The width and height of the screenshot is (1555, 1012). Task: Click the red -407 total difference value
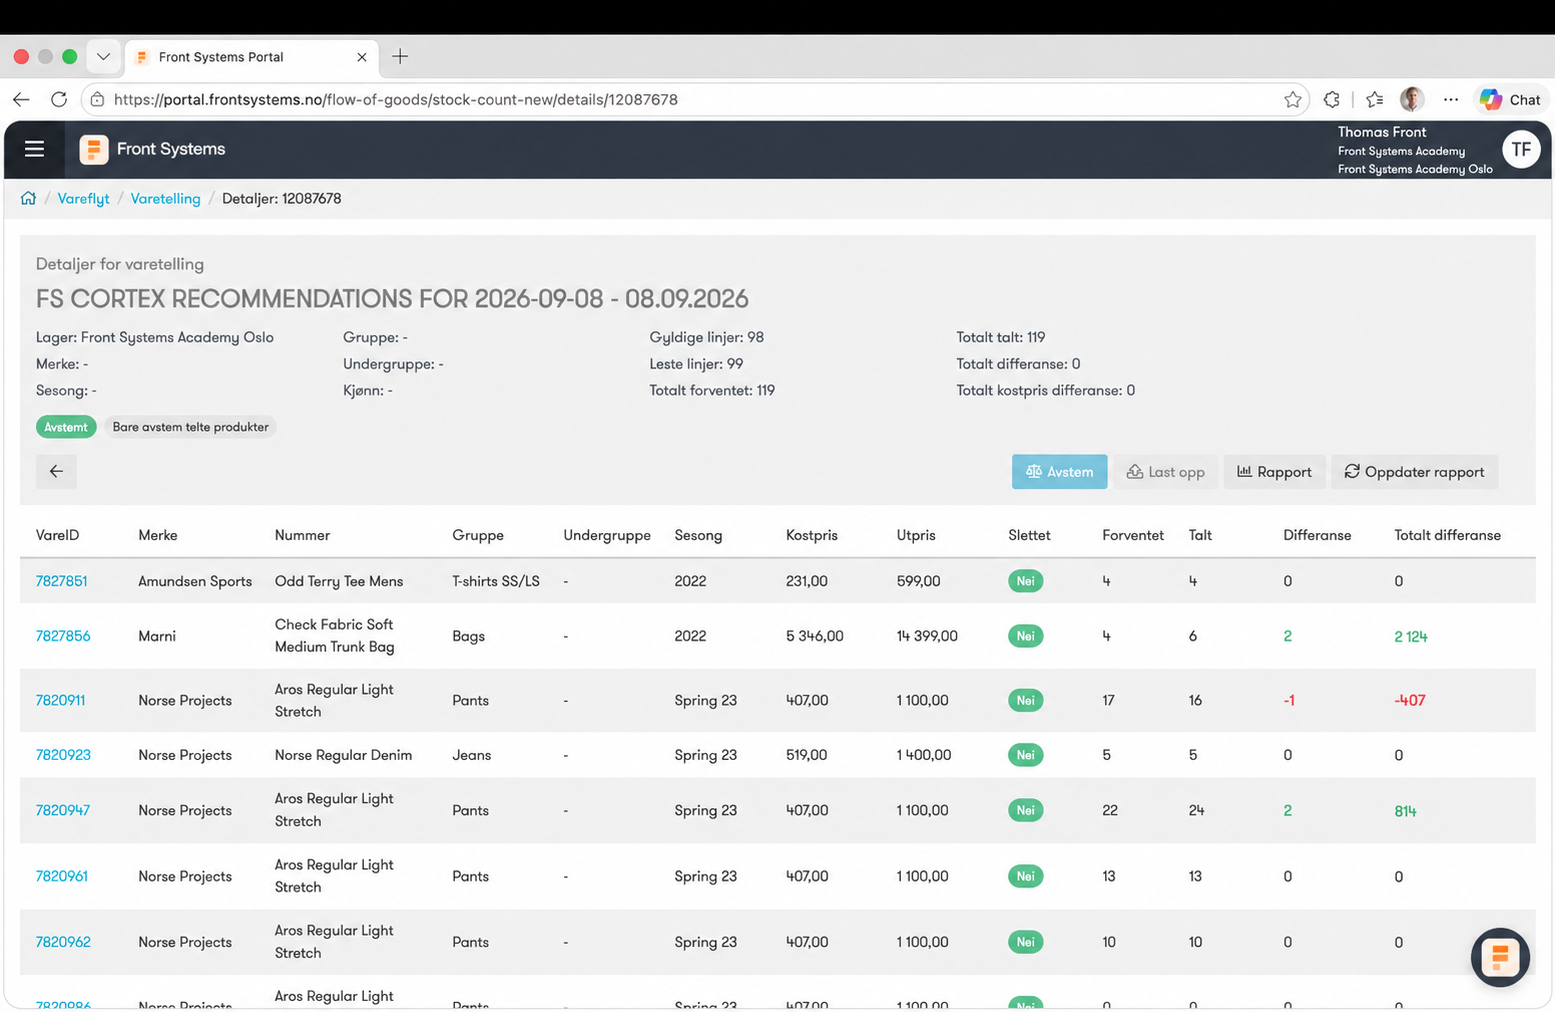(1409, 700)
